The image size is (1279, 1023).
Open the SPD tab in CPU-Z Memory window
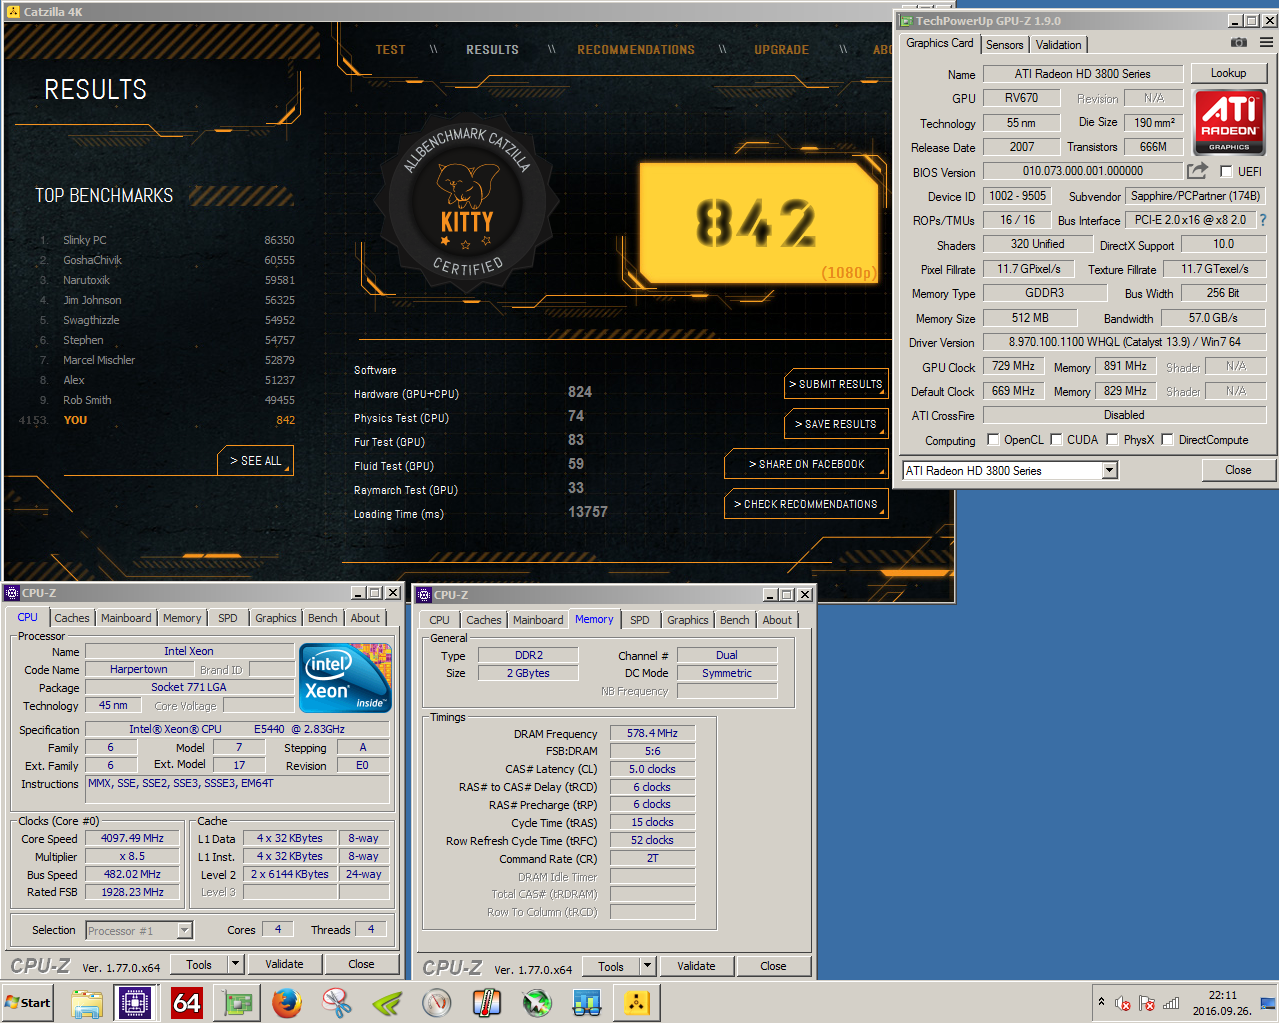(x=640, y=620)
